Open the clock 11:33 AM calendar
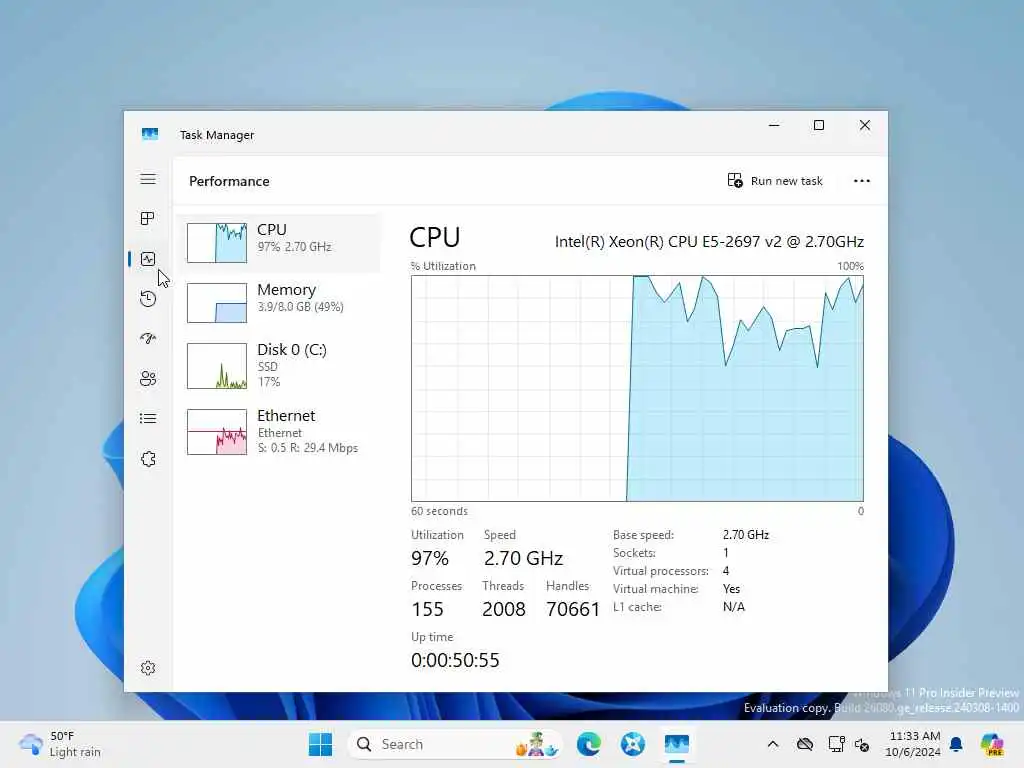The height and width of the screenshot is (768, 1024). pyautogui.click(x=913, y=744)
